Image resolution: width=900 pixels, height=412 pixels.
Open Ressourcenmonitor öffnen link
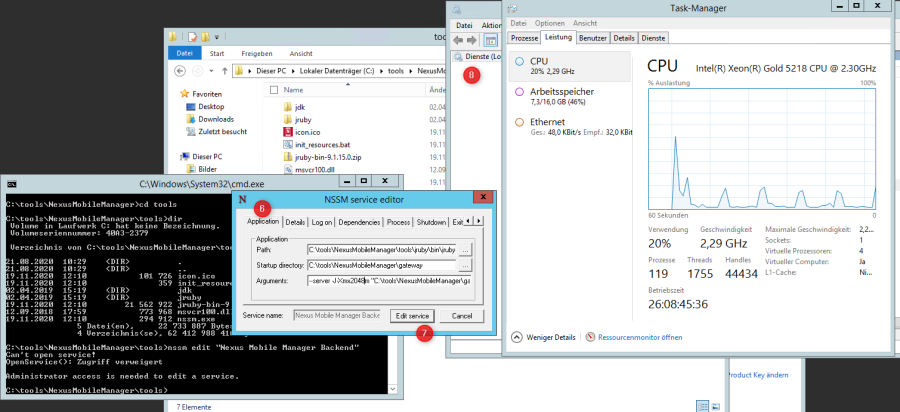click(x=640, y=337)
